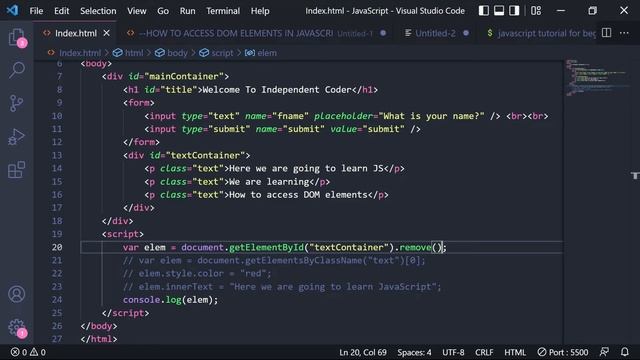Change line endings via CRLF
Screen dimensions: 640x360
[484, 352]
